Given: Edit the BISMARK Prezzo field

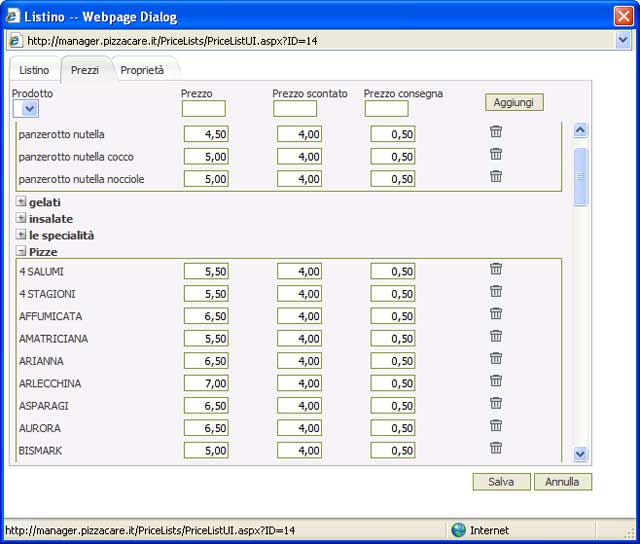Looking at the screenshot, I should tap(206, 451).
